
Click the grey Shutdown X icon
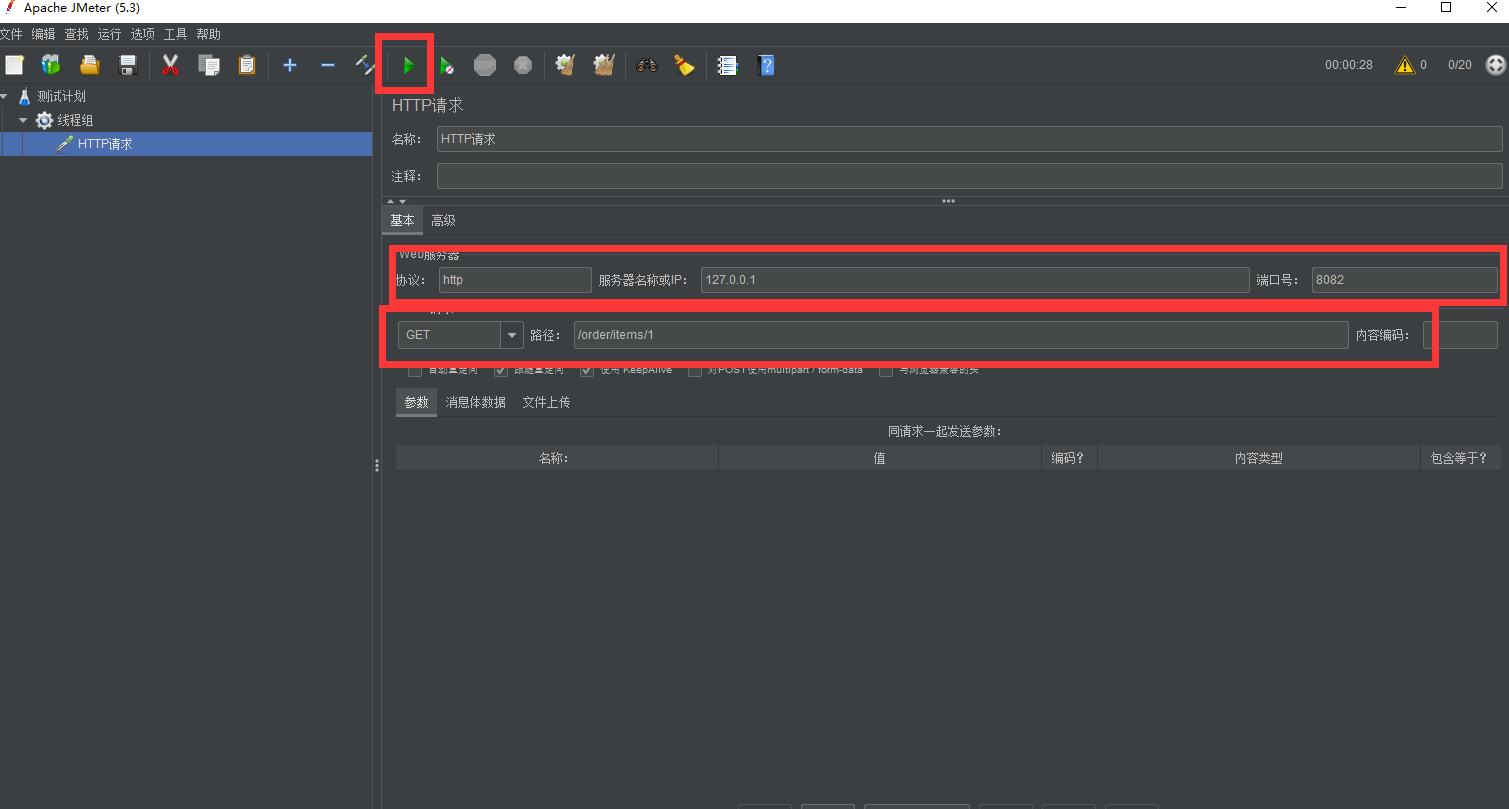coord(523,65)
